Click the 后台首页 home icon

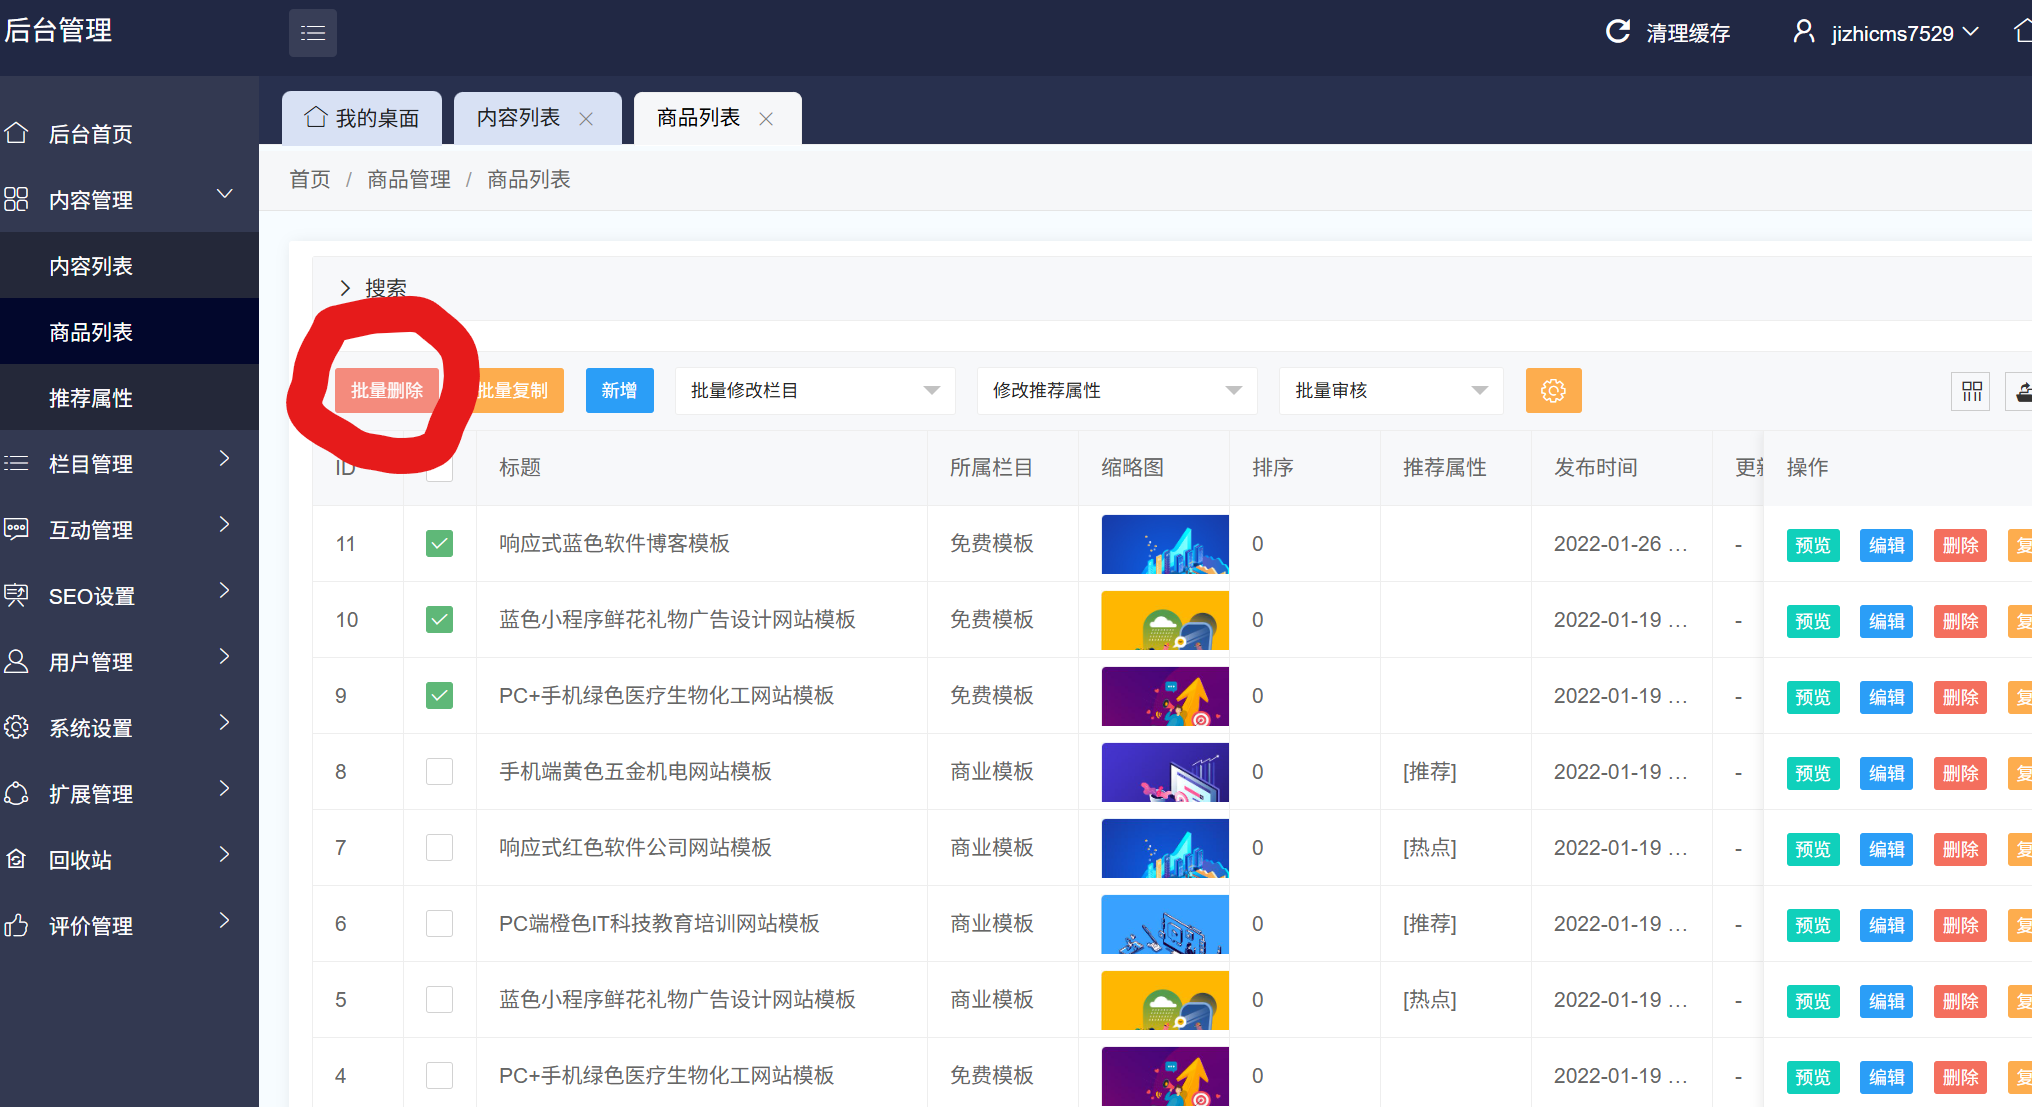tap(17, 133)
